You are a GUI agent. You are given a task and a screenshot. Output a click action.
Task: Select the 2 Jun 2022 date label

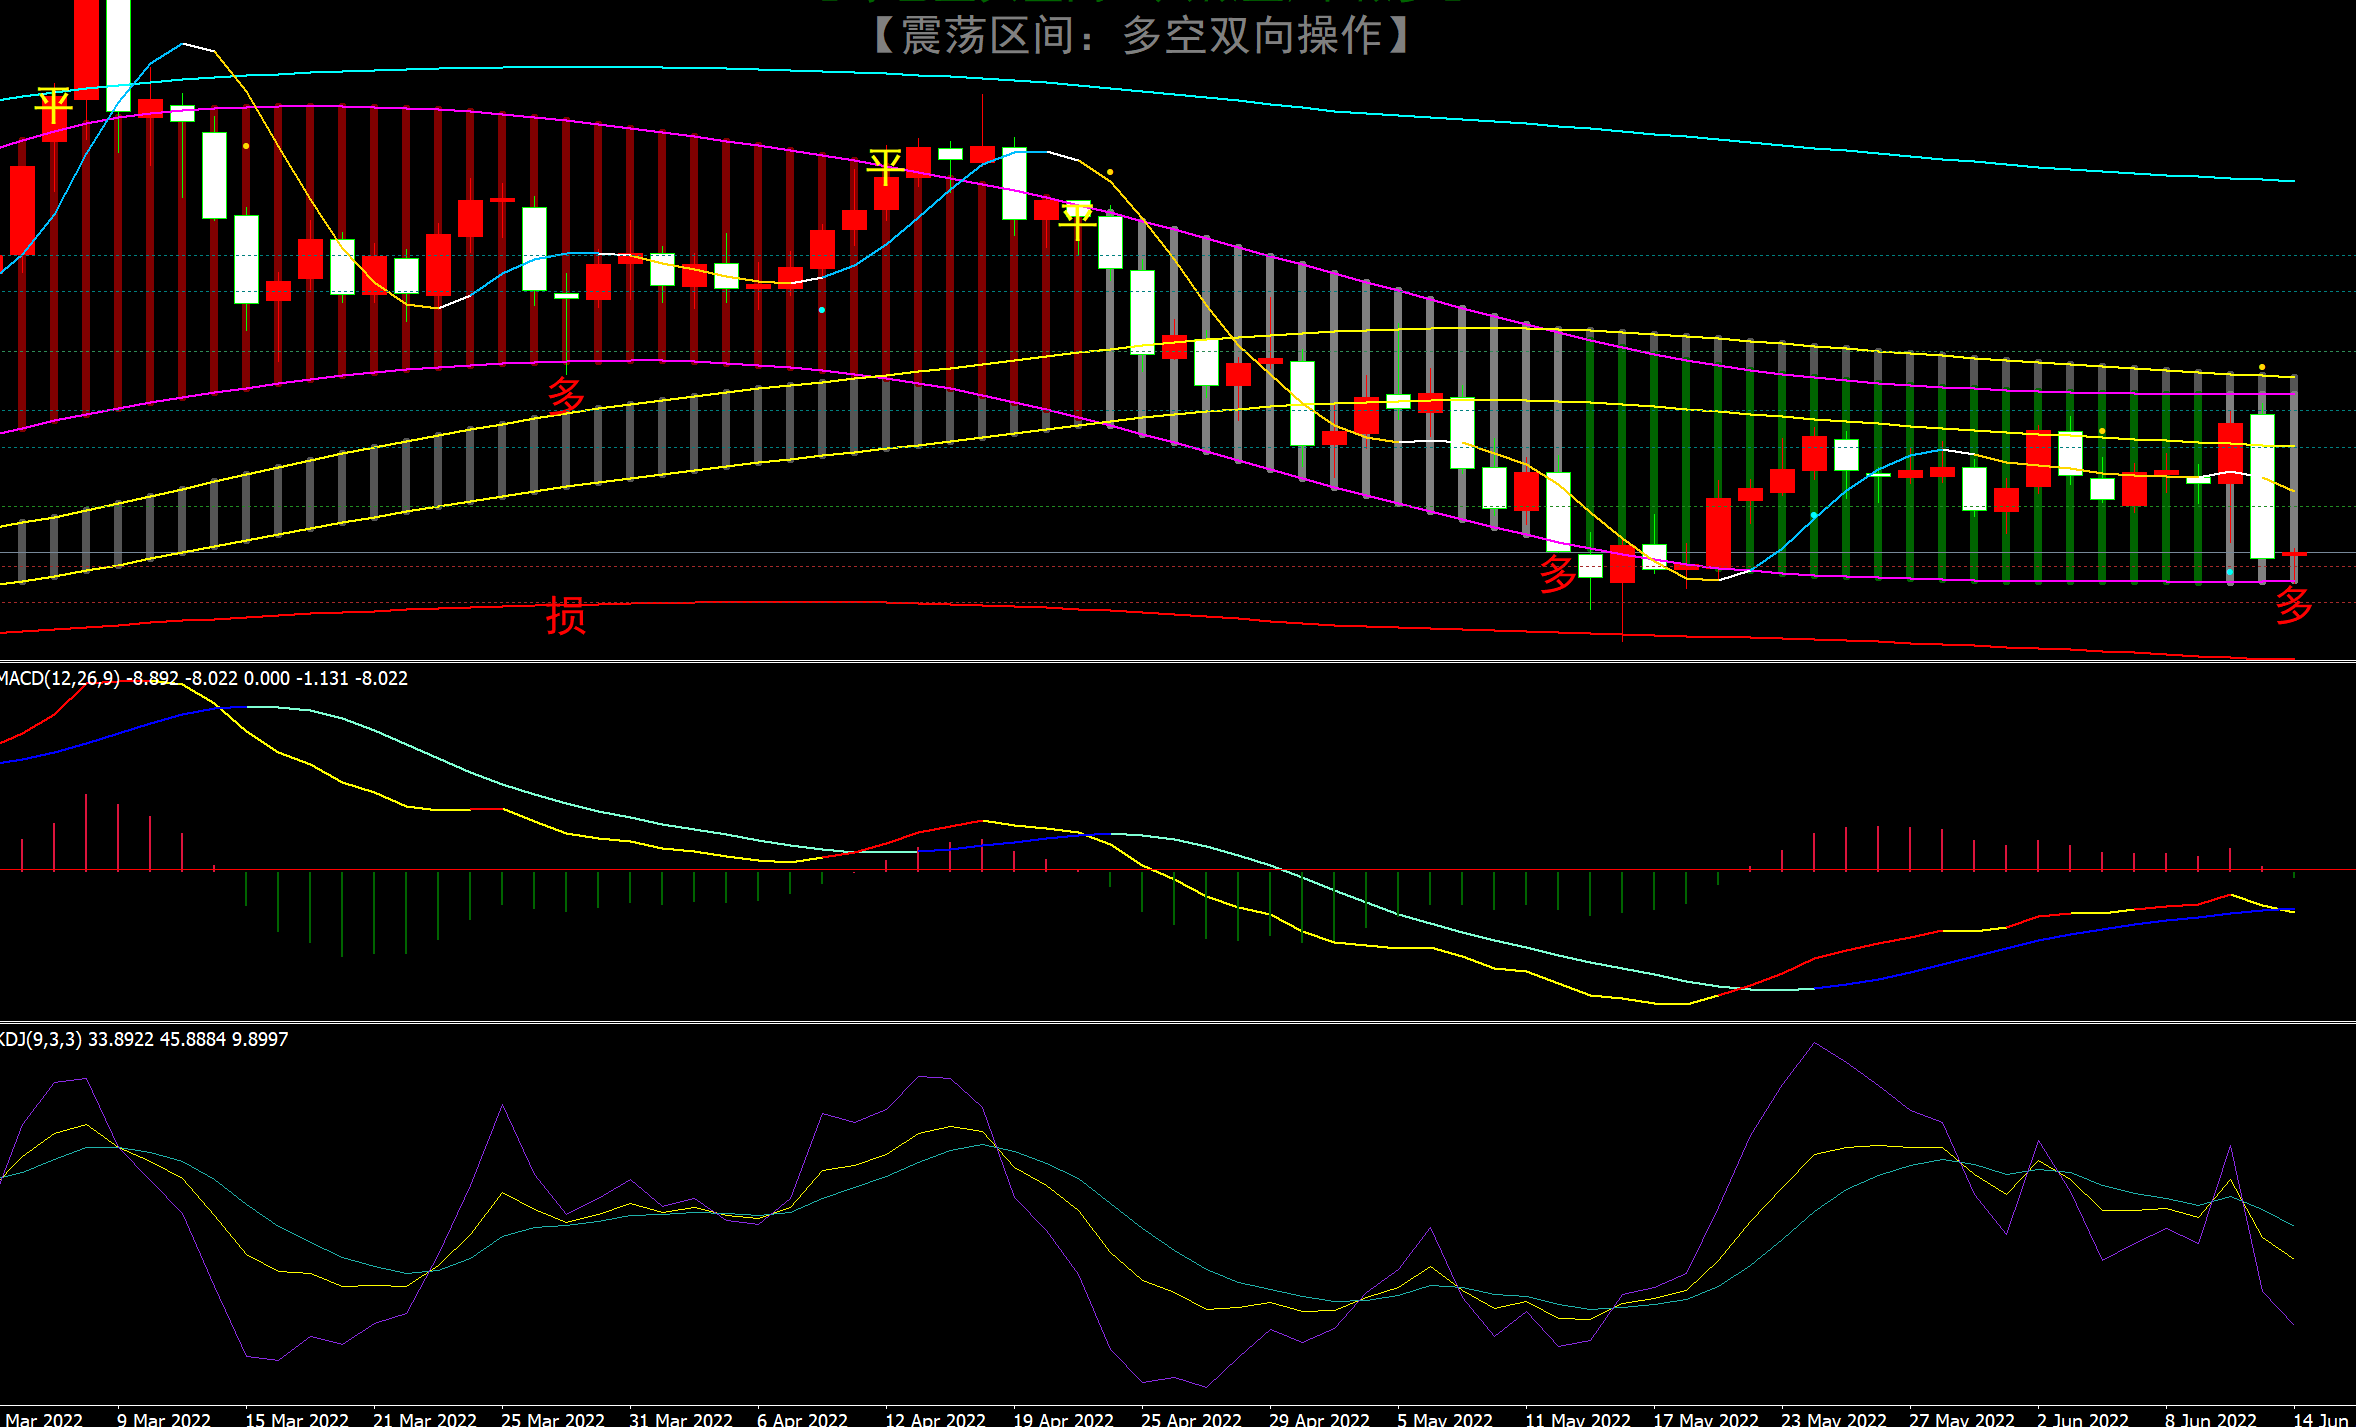tap(2082, 1419)
